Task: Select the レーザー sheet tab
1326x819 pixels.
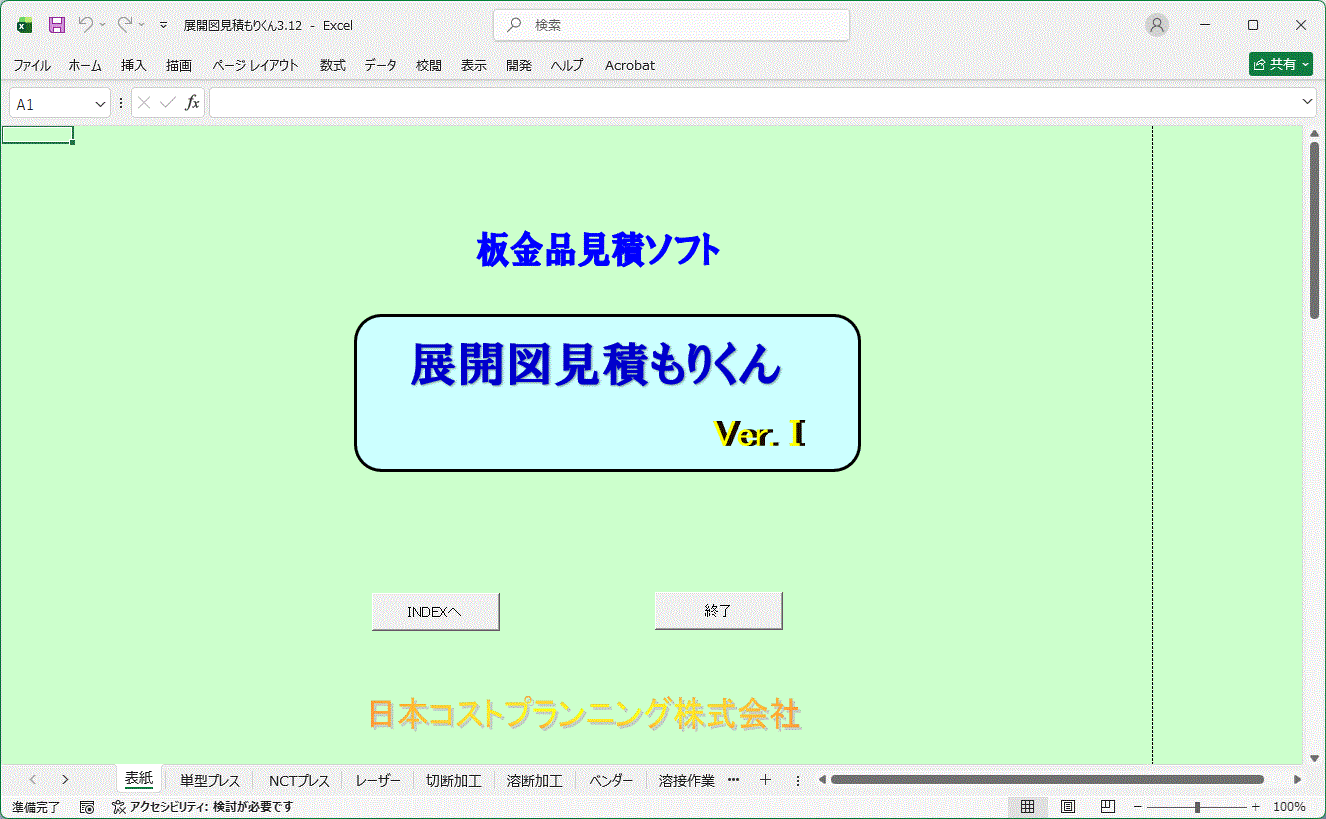Action: click(x=378, y=780)
